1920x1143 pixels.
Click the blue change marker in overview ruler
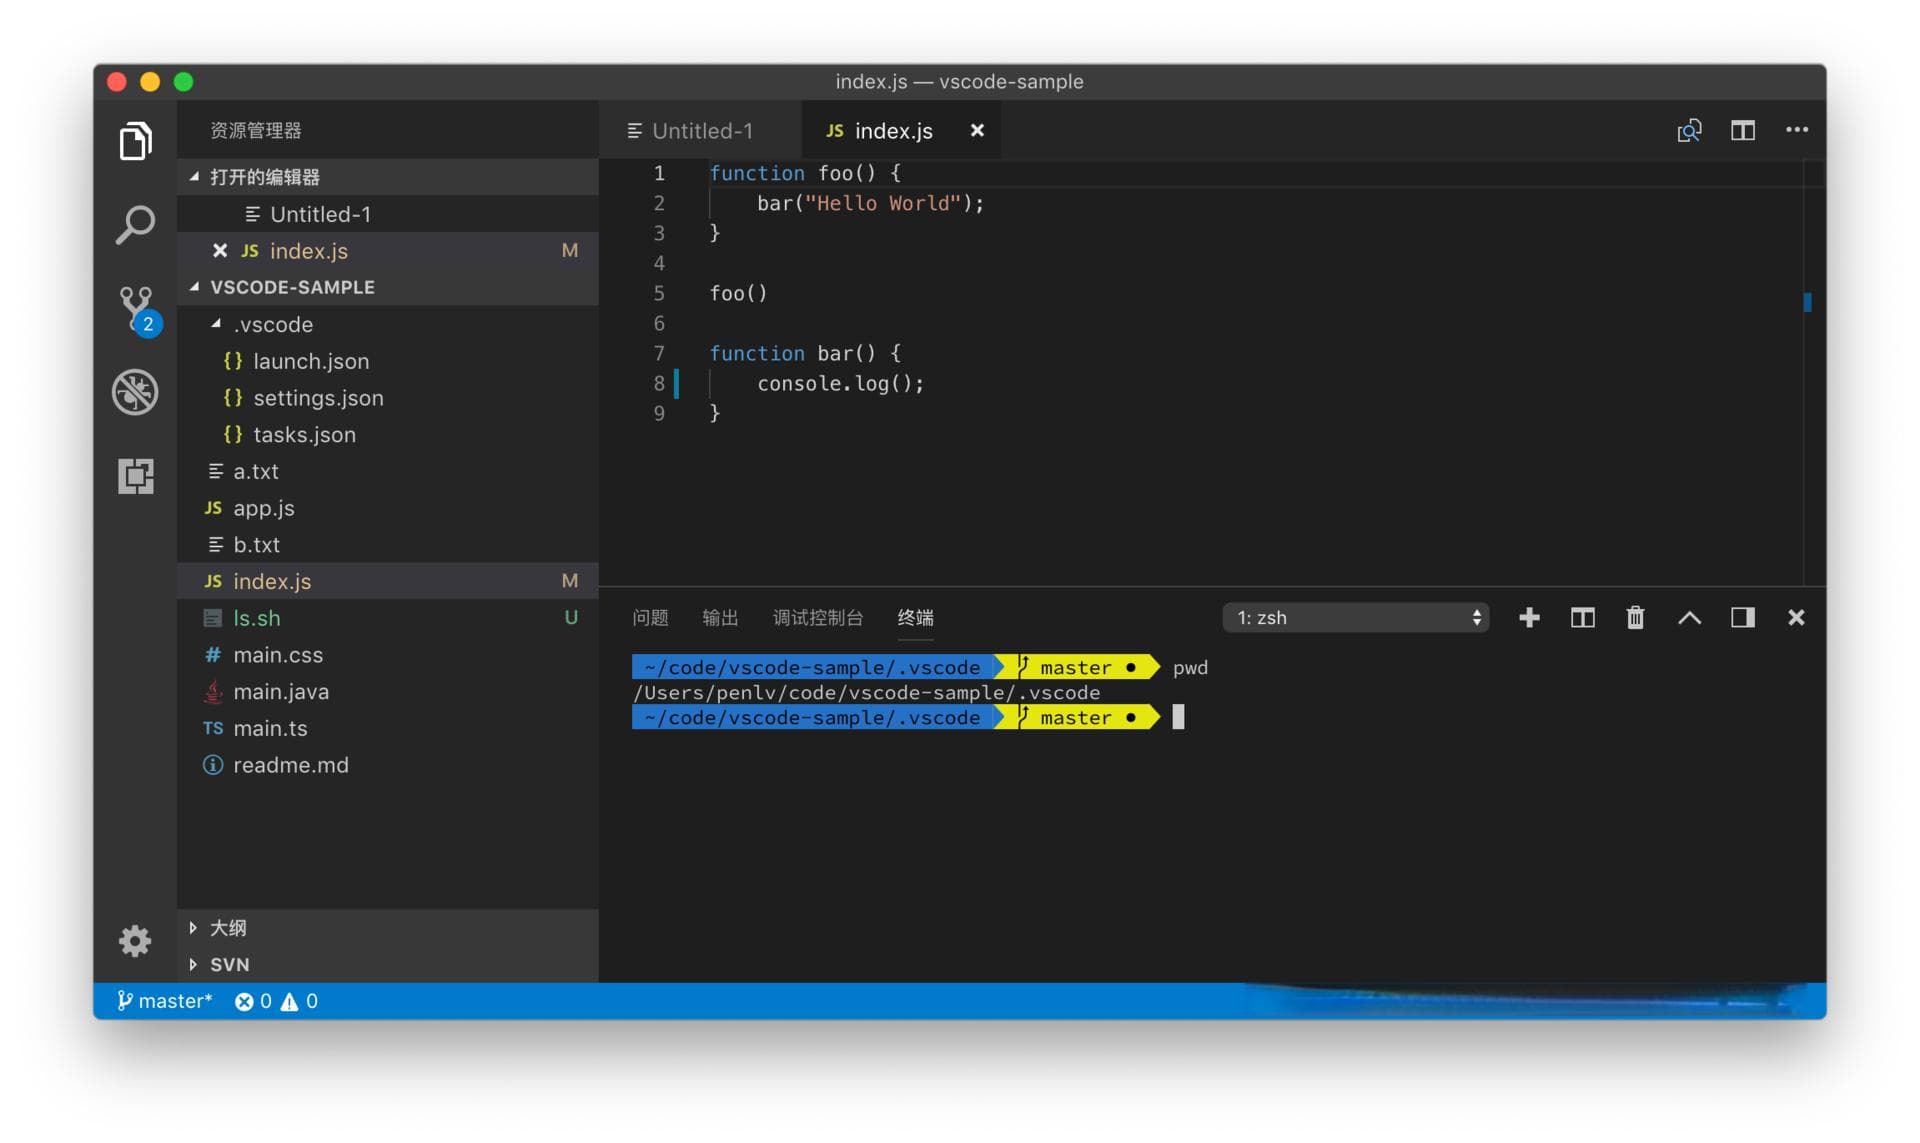(x=1807, y=302)
